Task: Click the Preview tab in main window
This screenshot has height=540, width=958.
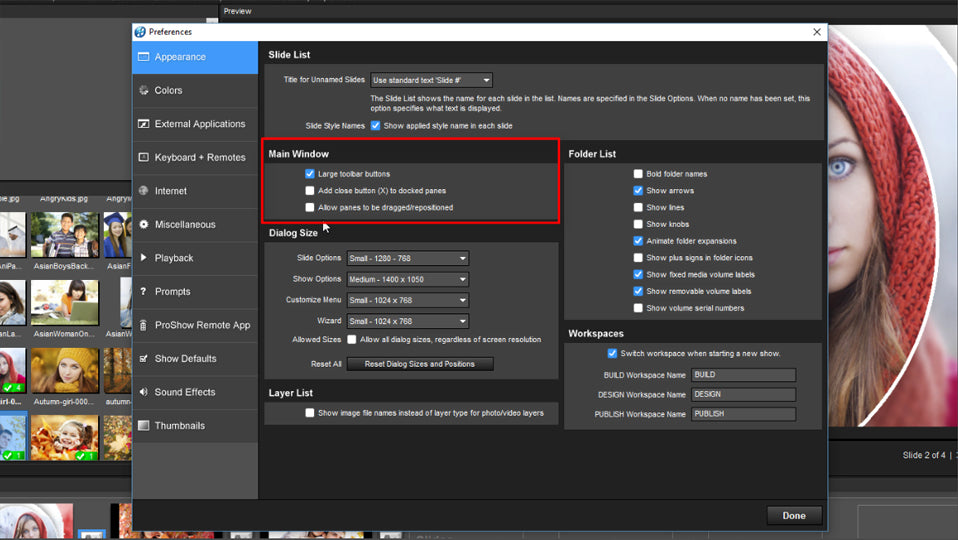Action: tap(237, 11)
